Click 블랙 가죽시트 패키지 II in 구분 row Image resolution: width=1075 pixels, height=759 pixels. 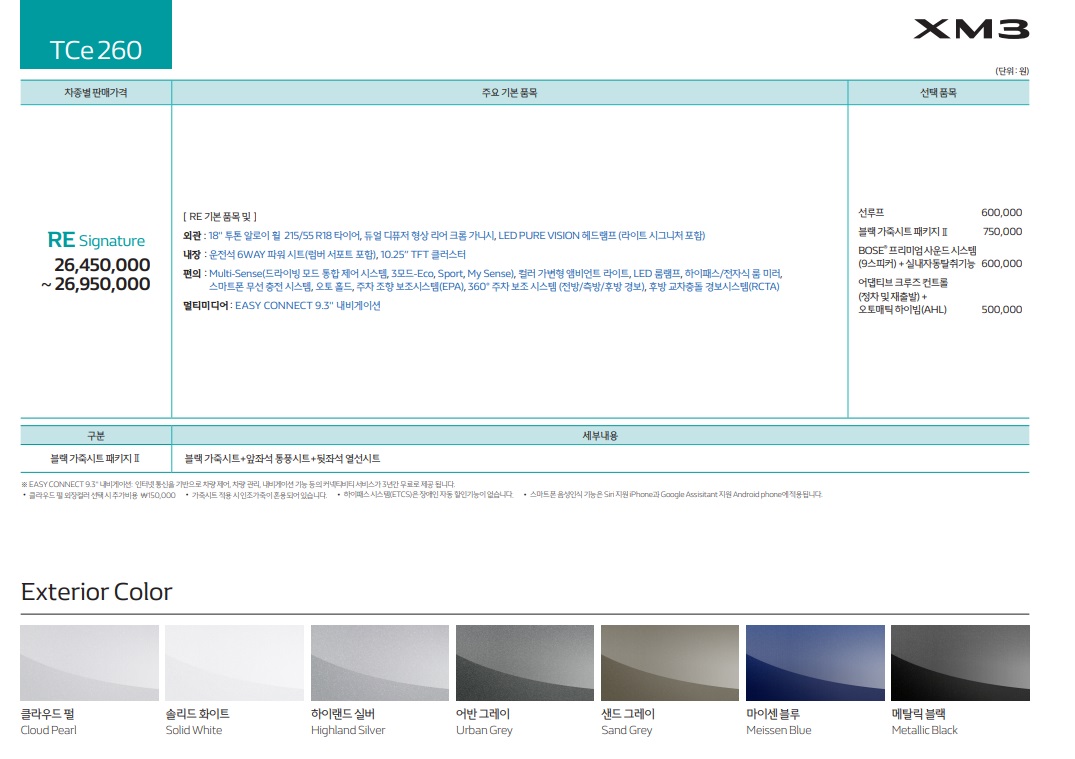tap(95, 458)
